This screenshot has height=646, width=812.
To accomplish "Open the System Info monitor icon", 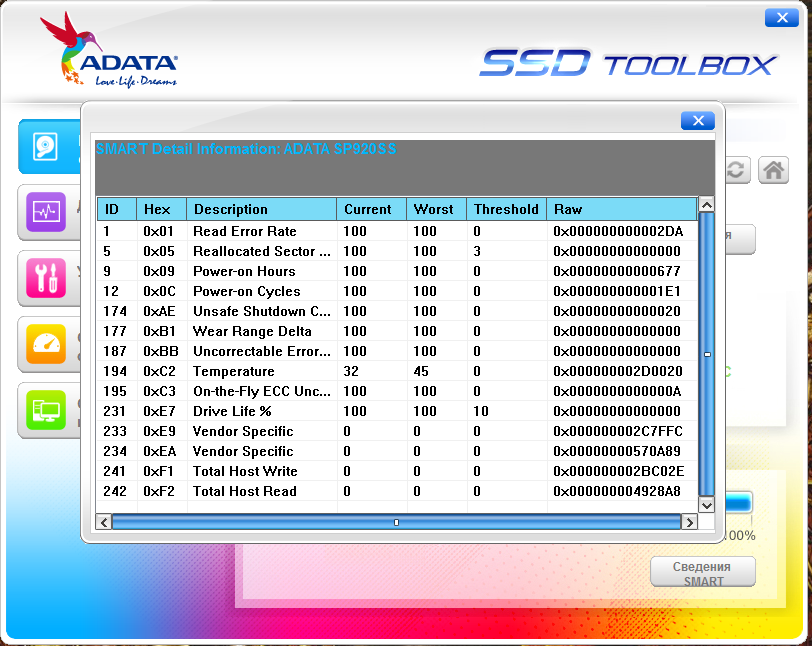I will (x=46, y=410).
